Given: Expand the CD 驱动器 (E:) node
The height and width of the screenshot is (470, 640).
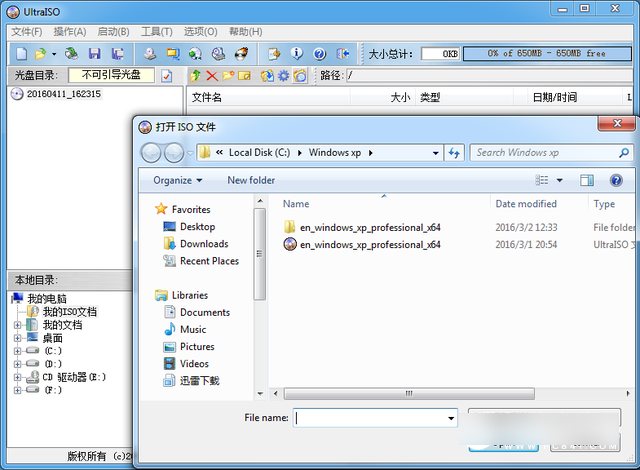Looking at the screenshot, I should coord(18,377).
